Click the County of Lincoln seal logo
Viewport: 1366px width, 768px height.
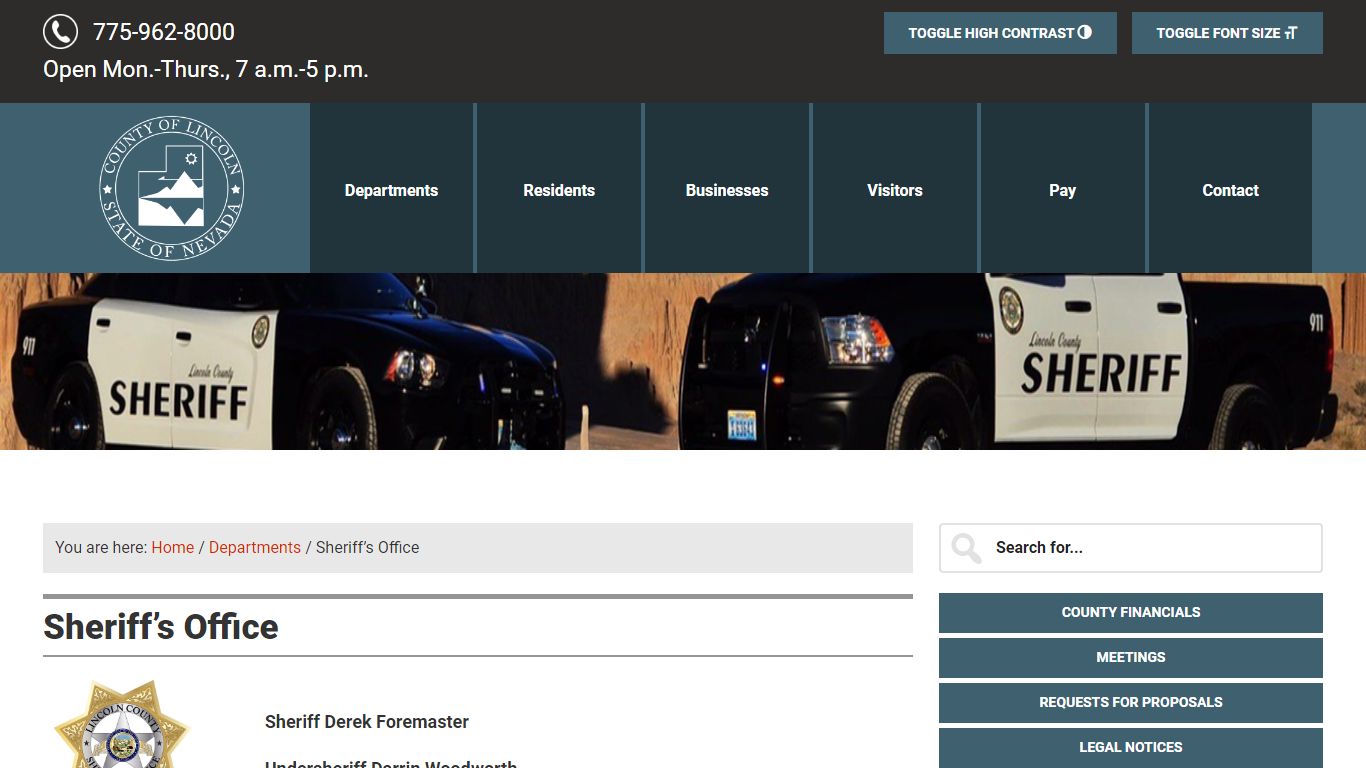coord(171,188)
